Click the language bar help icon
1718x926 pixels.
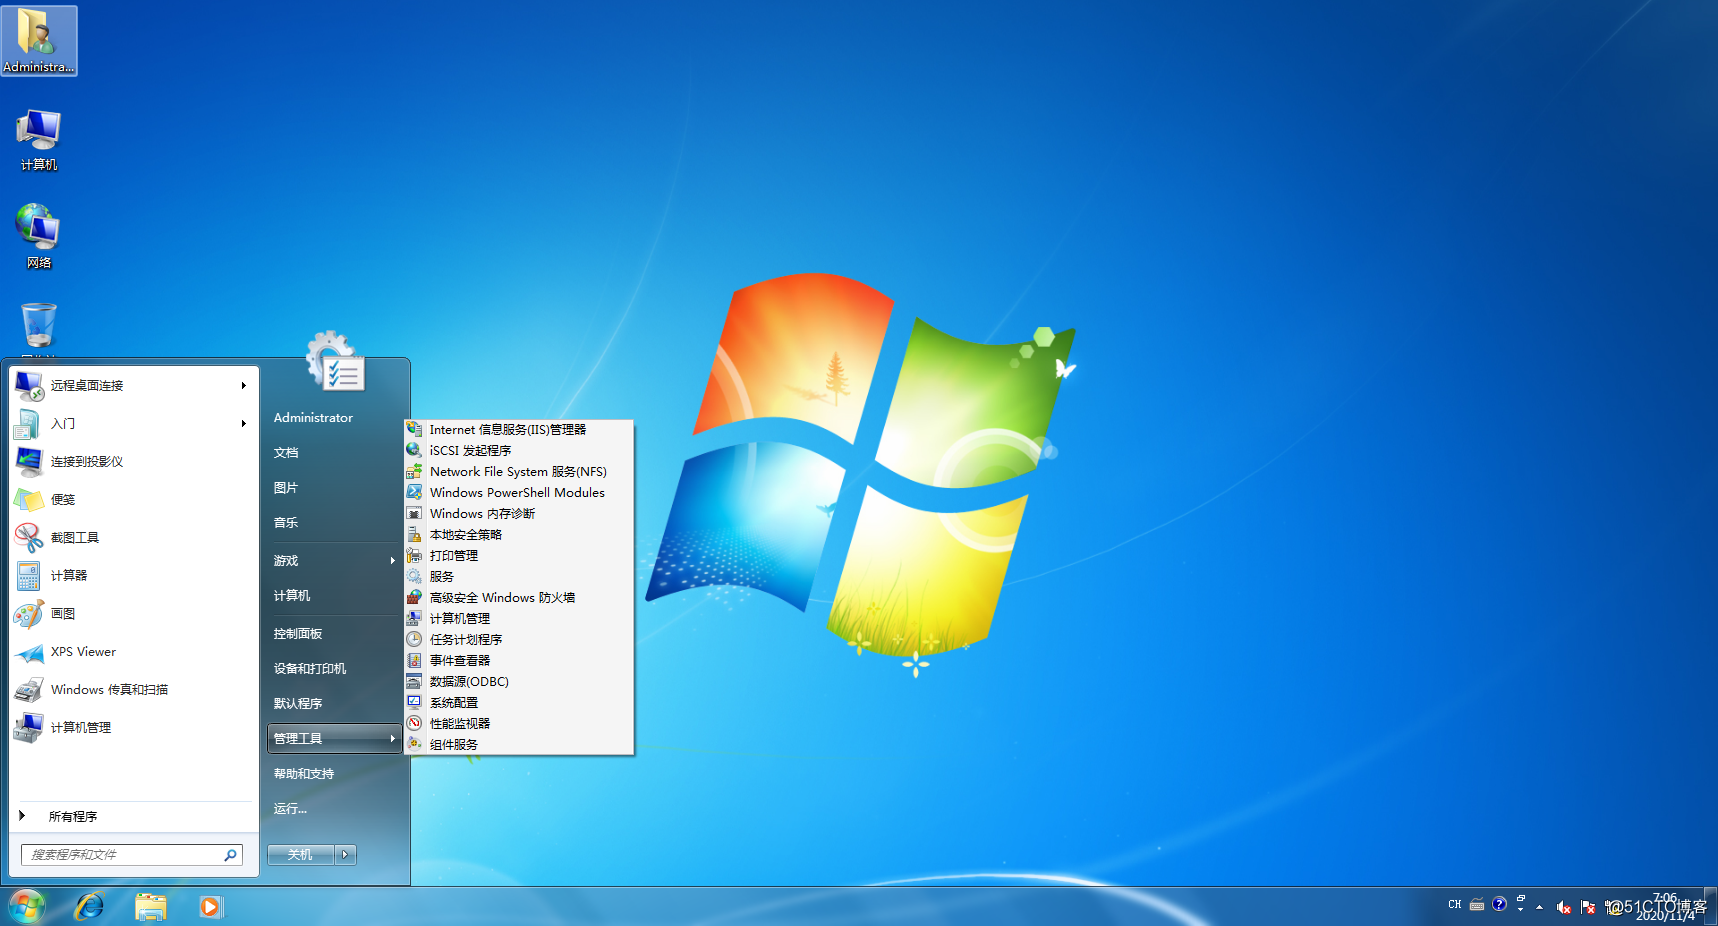tap(1499, 904)
